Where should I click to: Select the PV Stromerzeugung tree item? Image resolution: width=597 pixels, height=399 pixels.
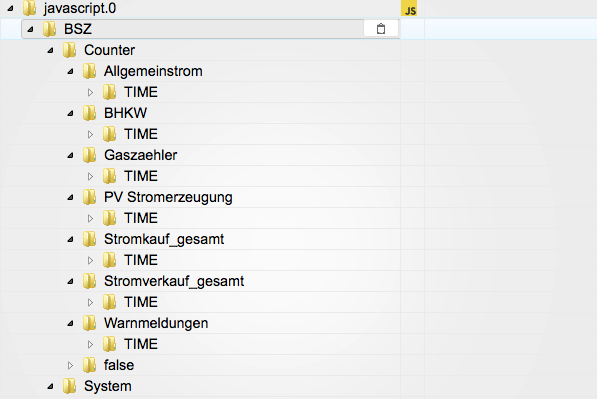[168, 197]
